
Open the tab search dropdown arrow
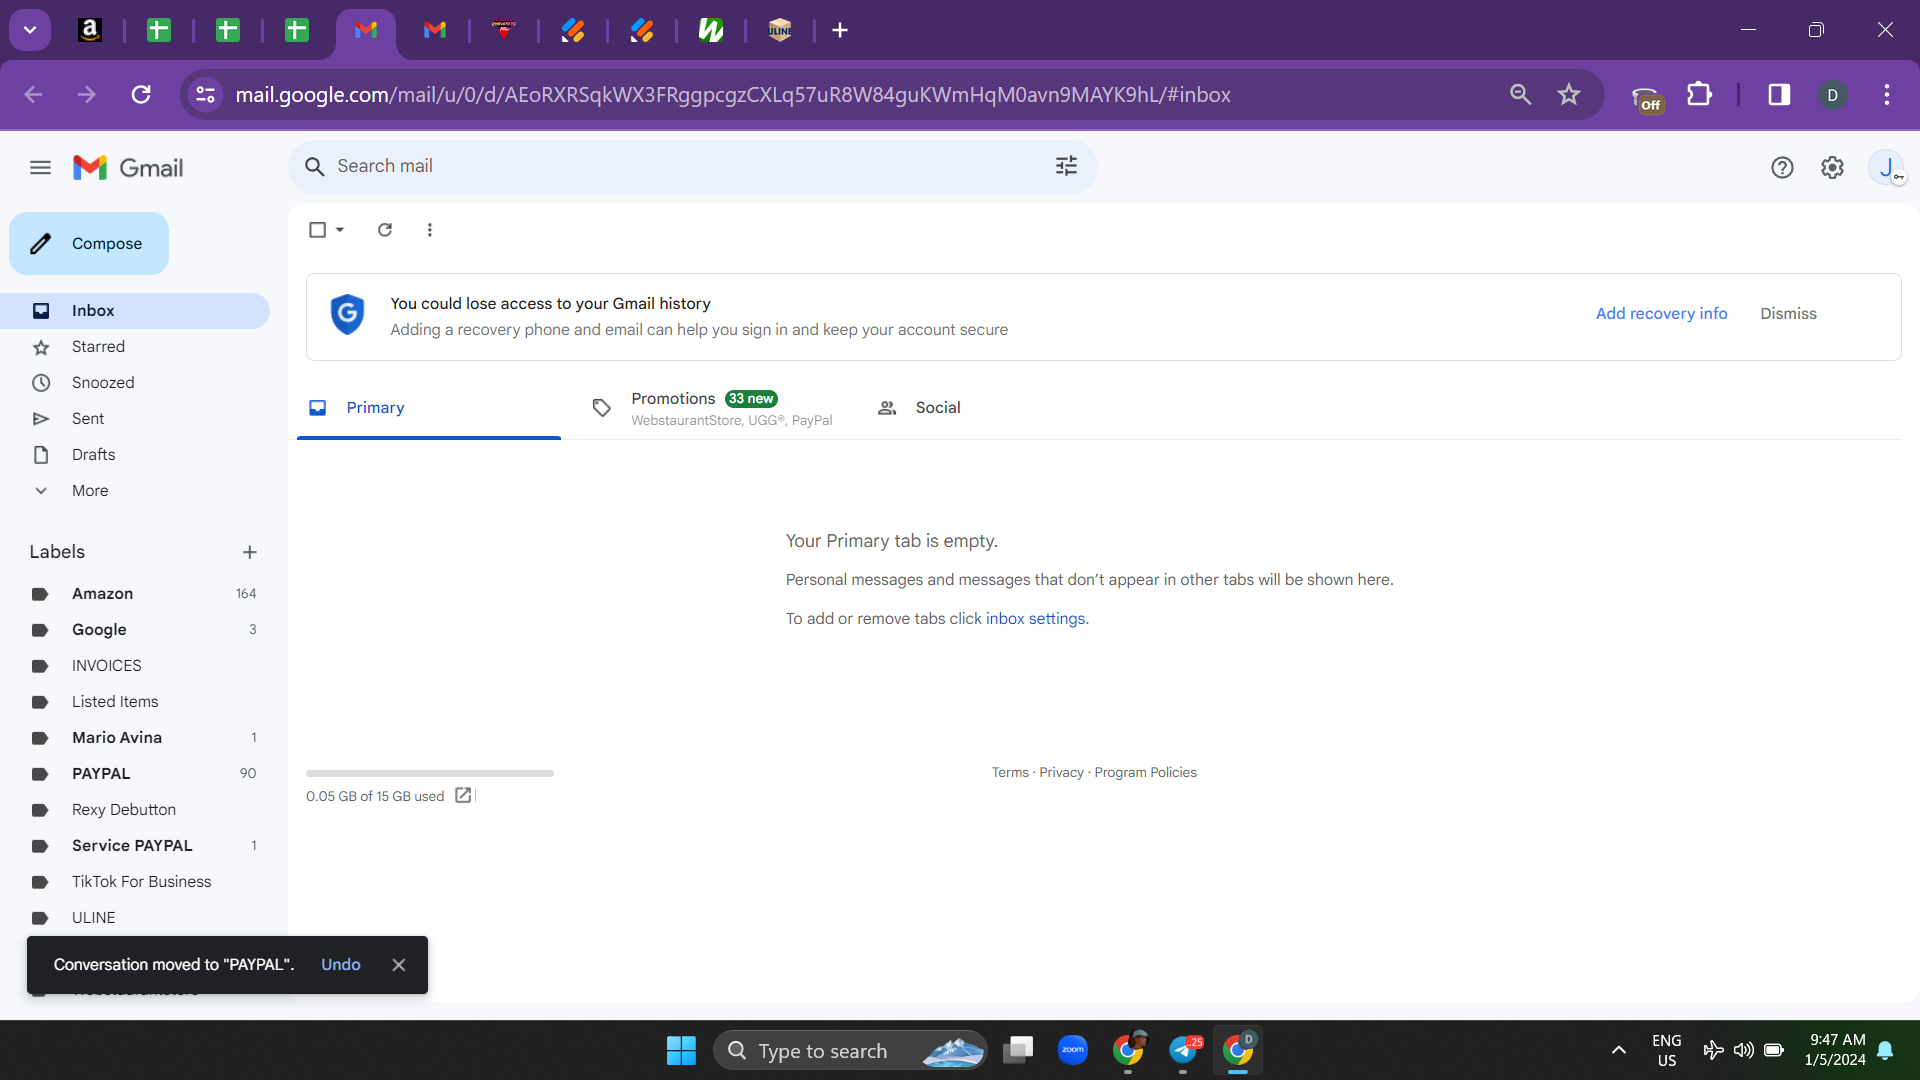click(x=30, y=30)
